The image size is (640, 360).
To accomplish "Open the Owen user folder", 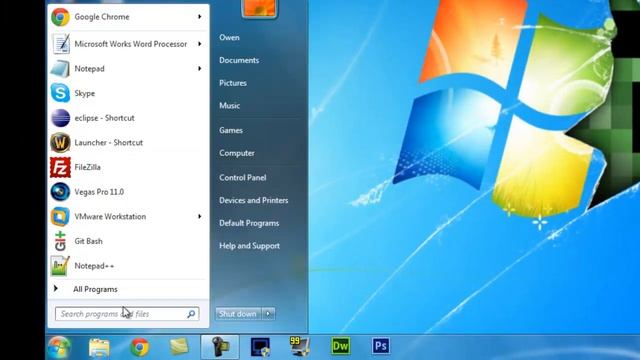I will 229,38.
